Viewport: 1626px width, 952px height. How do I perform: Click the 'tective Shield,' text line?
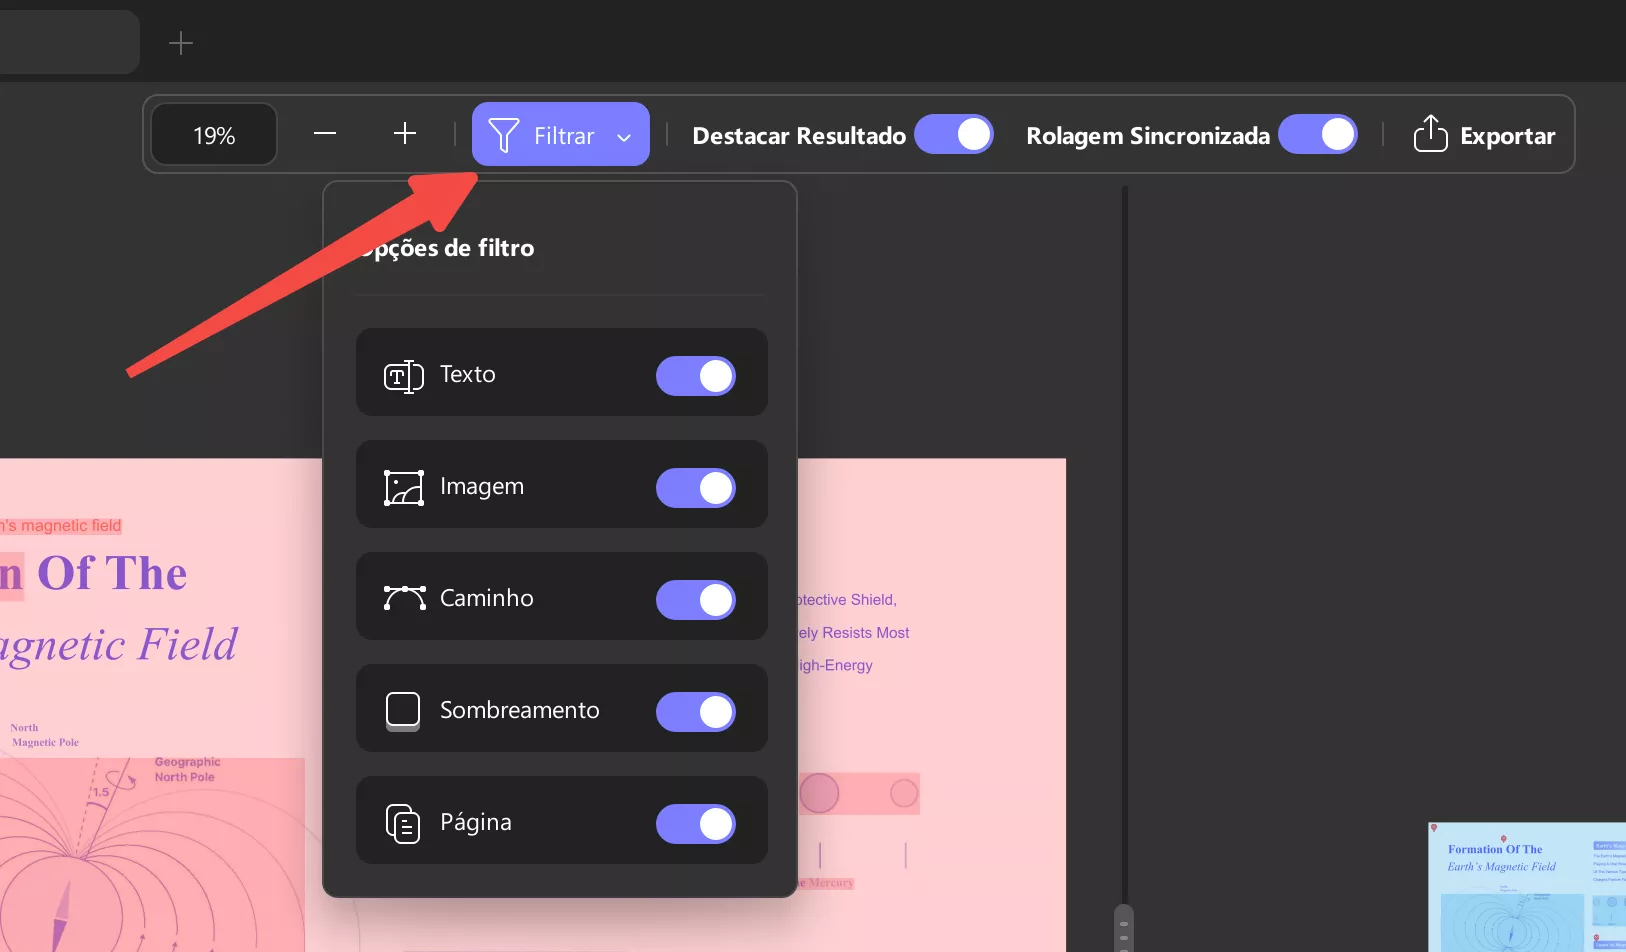(x=847, y=600)
